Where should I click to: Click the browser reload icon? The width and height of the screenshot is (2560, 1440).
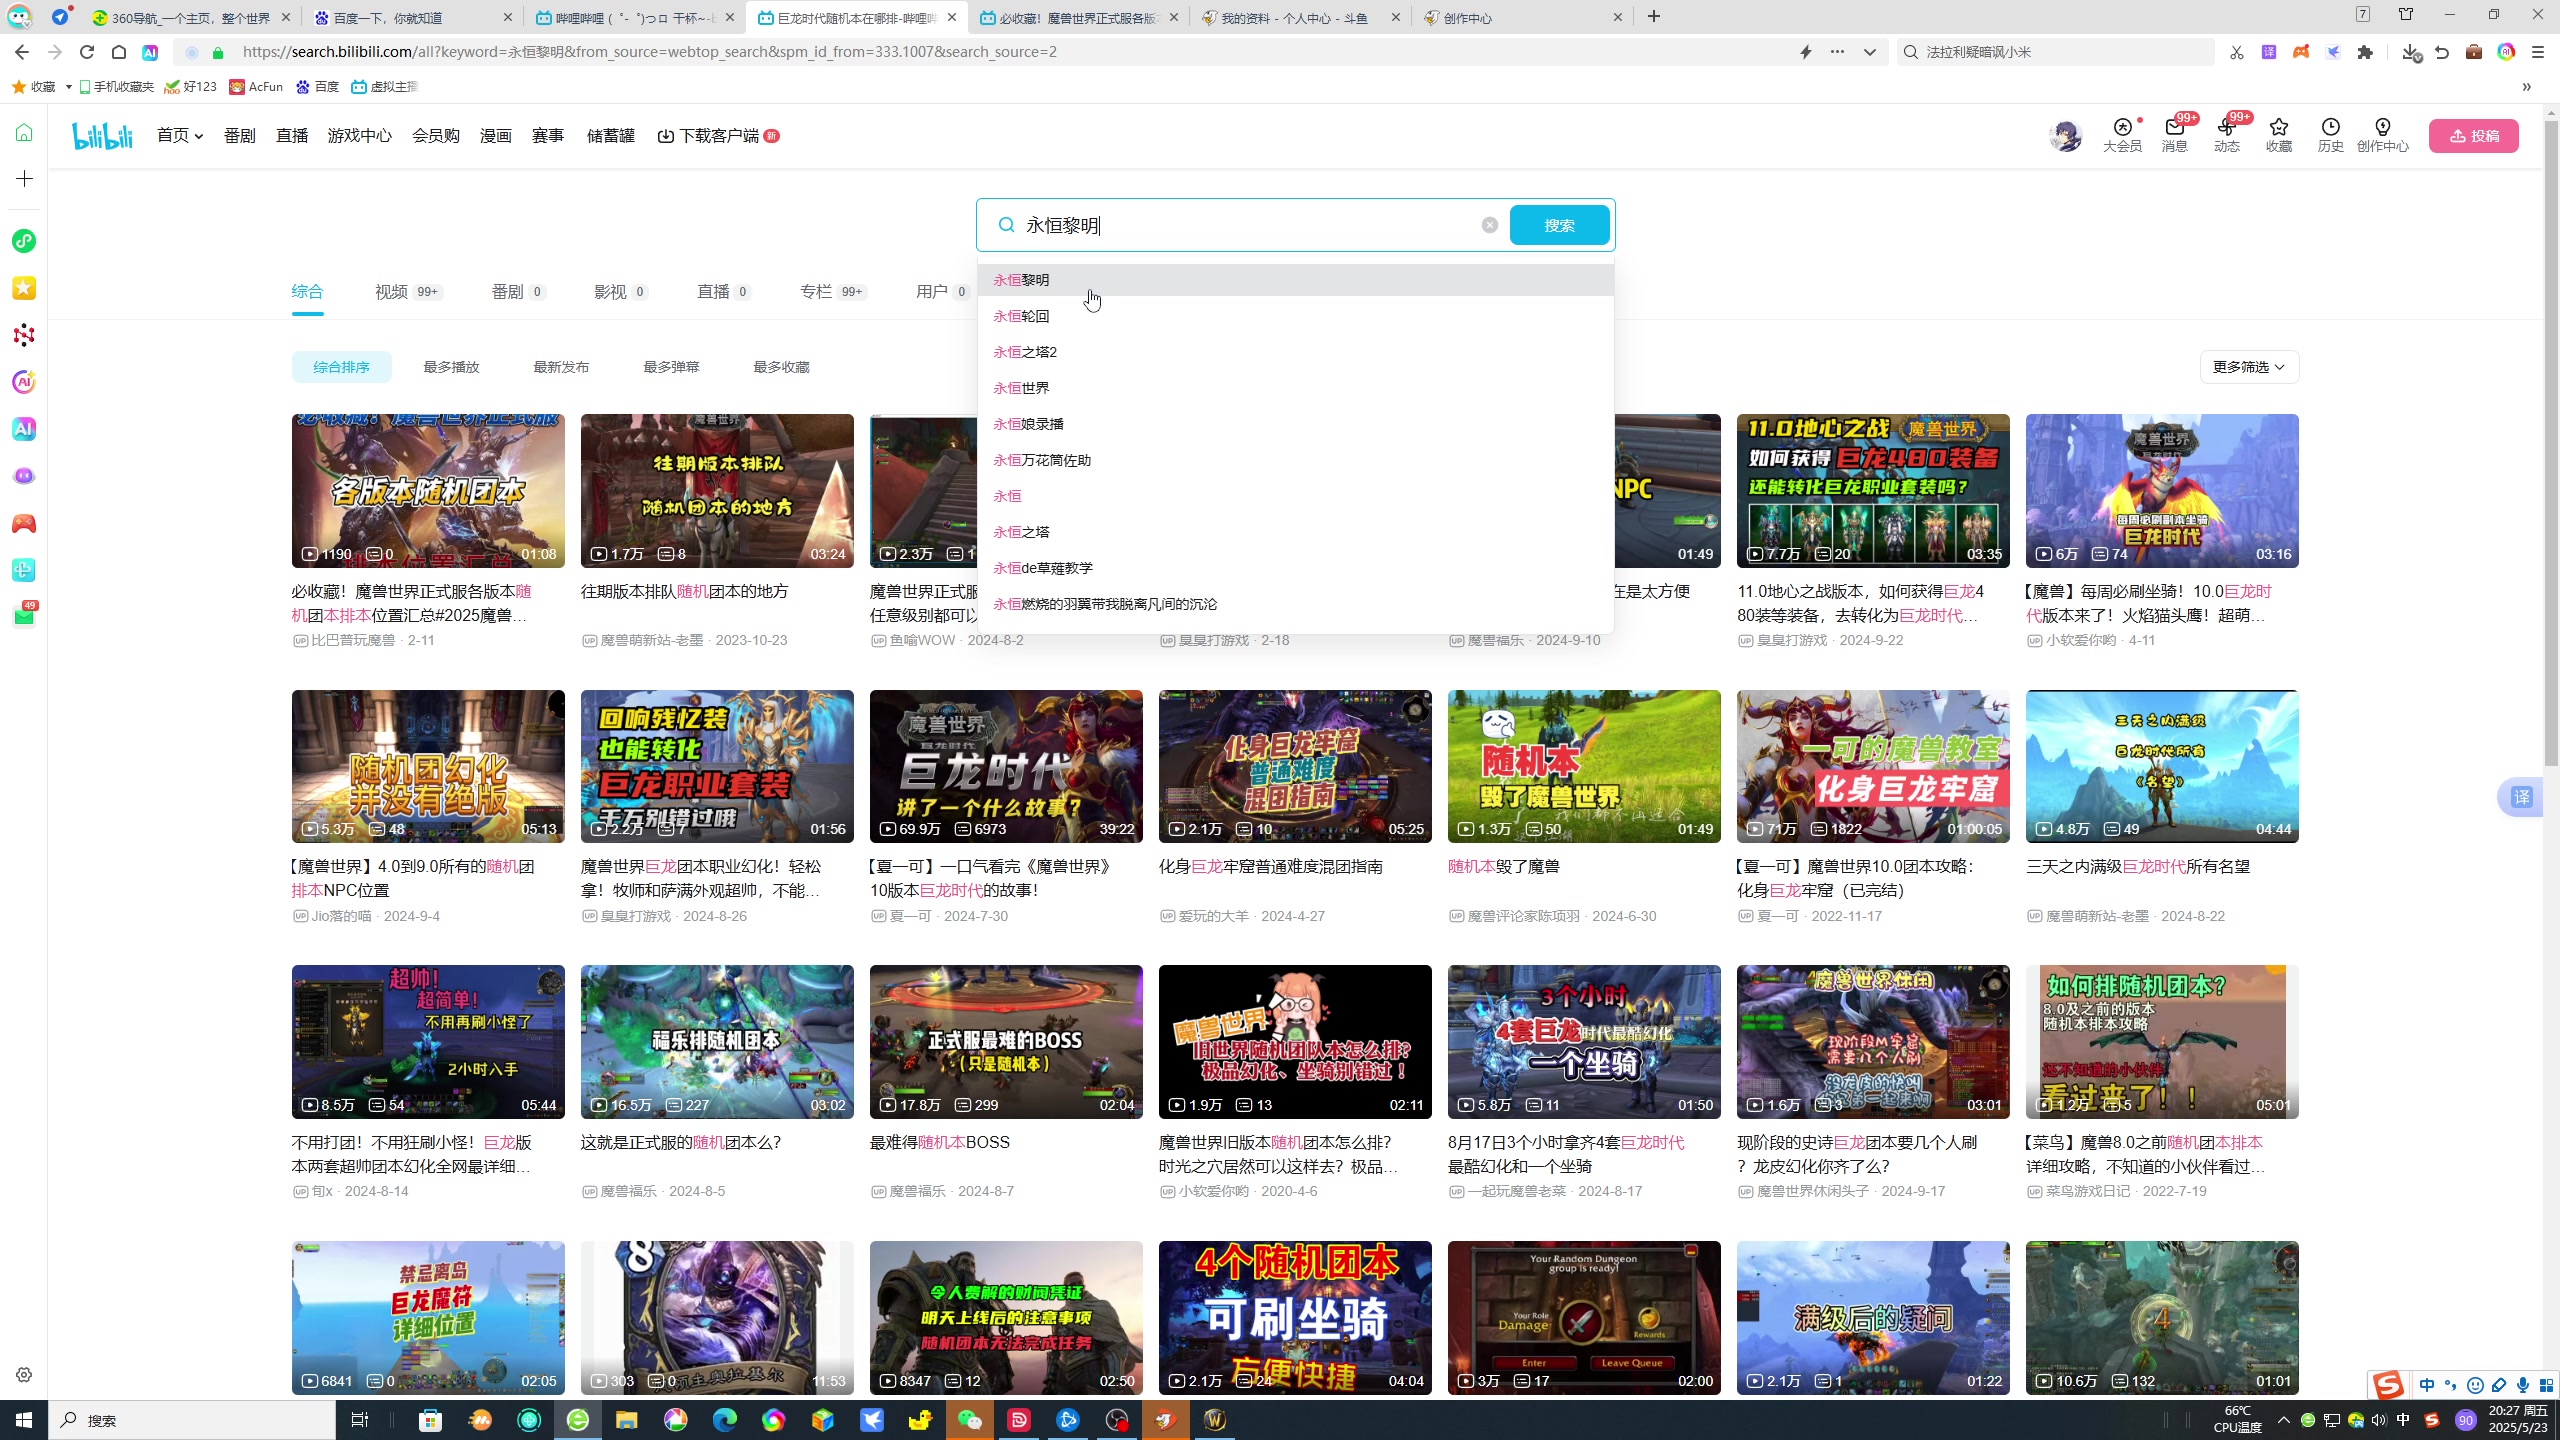click(x=87, y=52)
